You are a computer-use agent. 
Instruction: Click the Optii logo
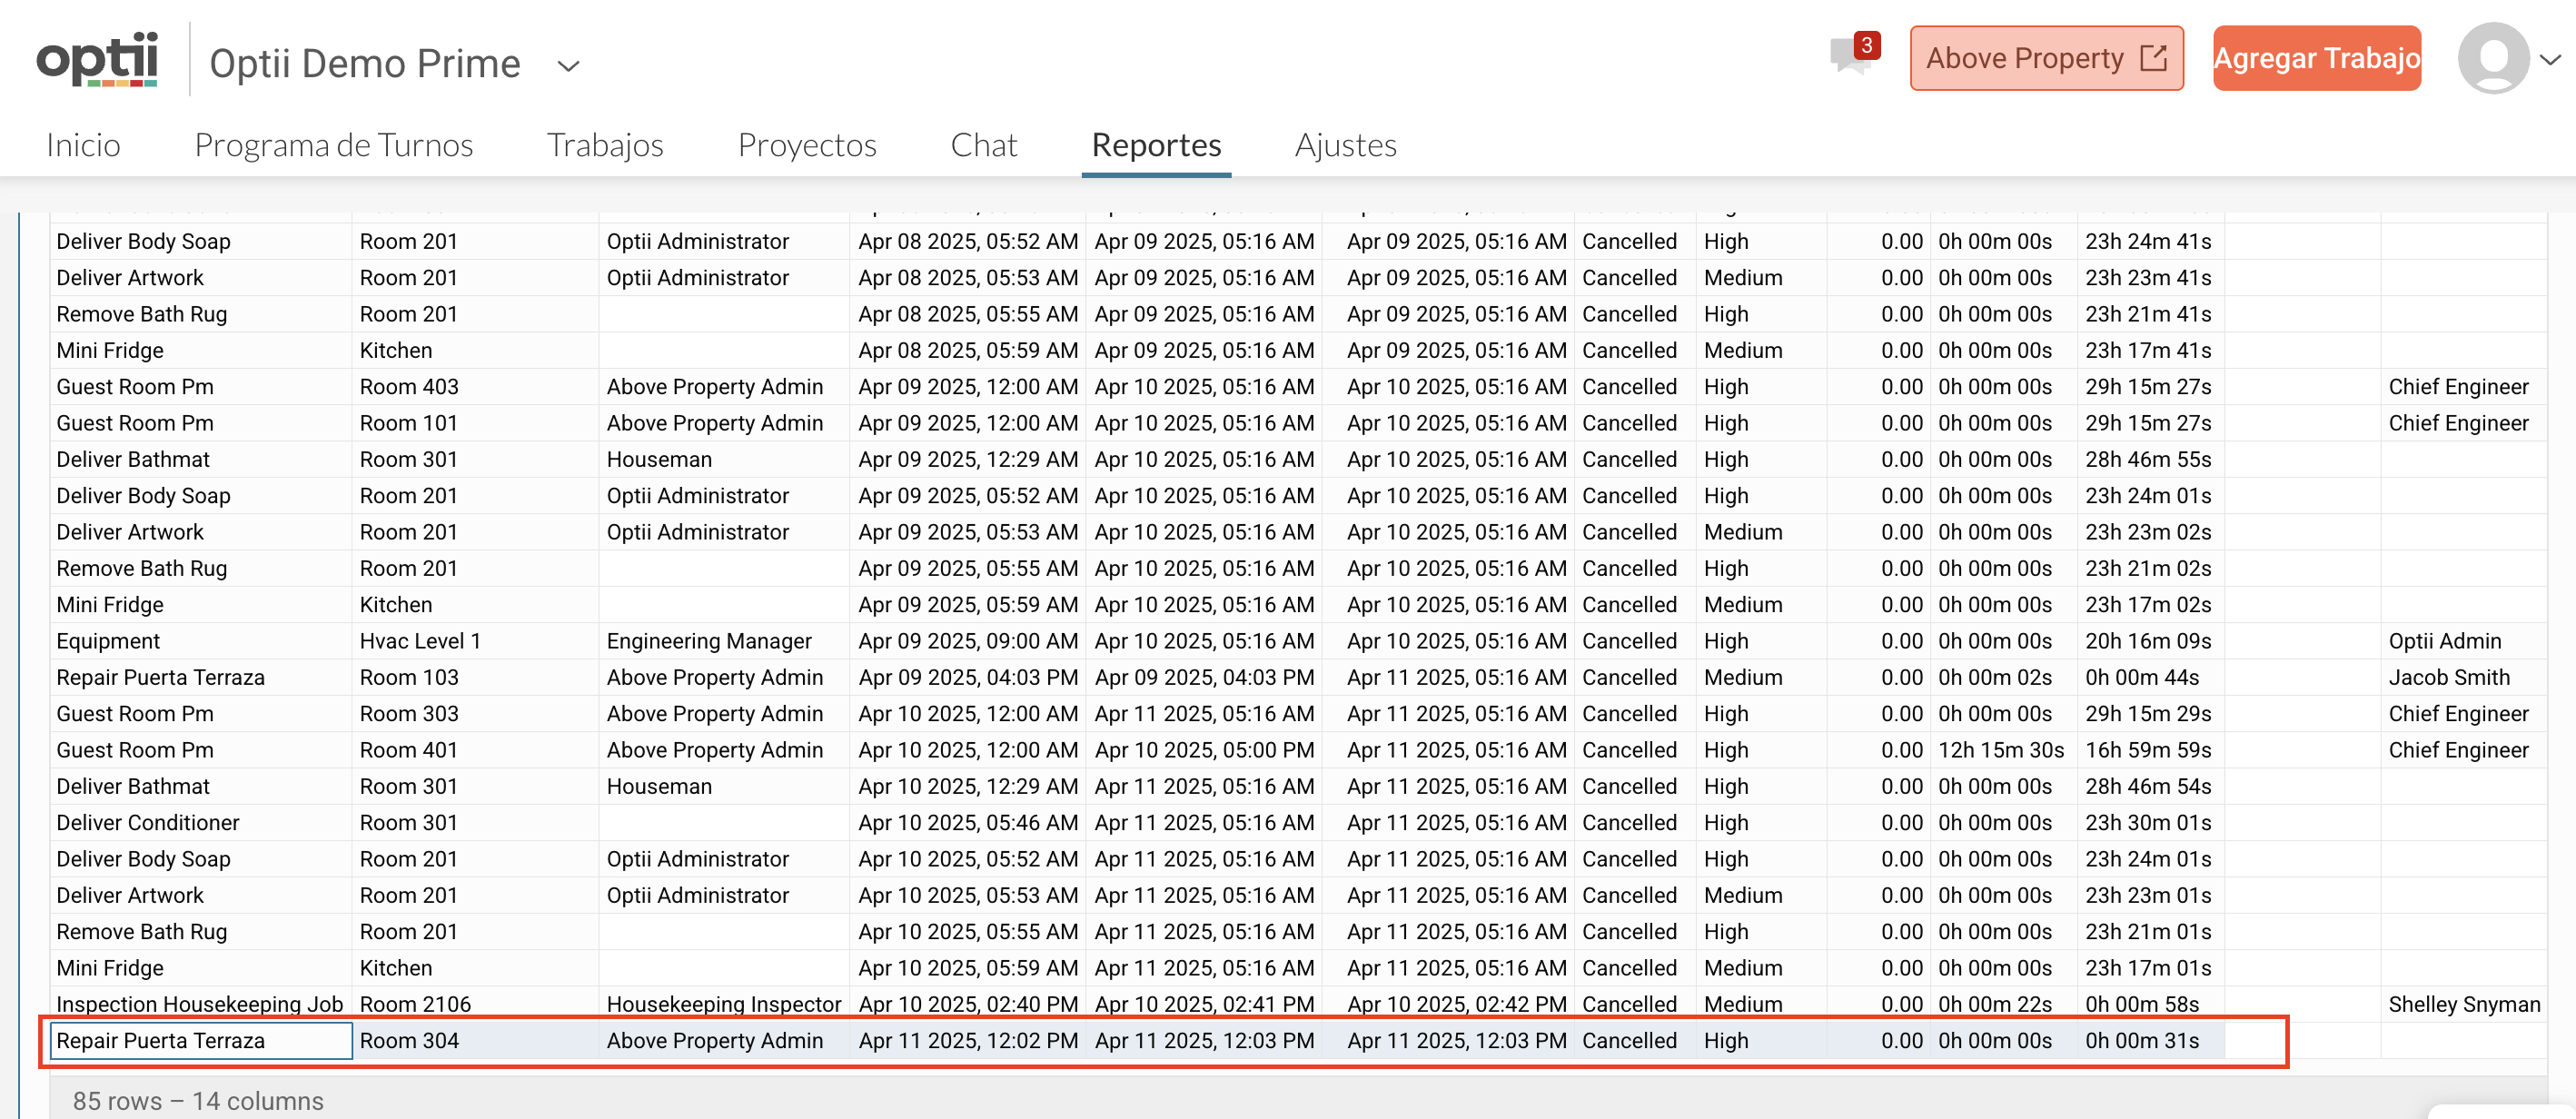click(x=97, y=60)
